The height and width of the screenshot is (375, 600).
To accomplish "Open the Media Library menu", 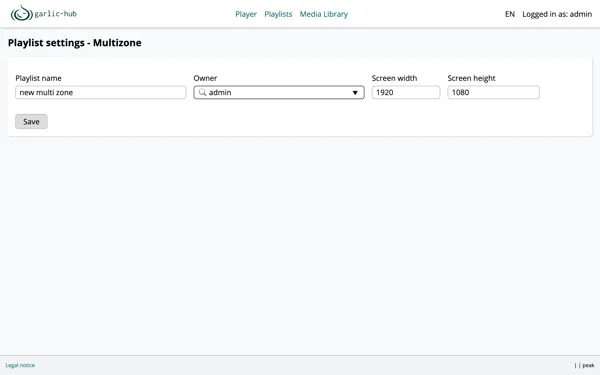I will tap(324, 14).
